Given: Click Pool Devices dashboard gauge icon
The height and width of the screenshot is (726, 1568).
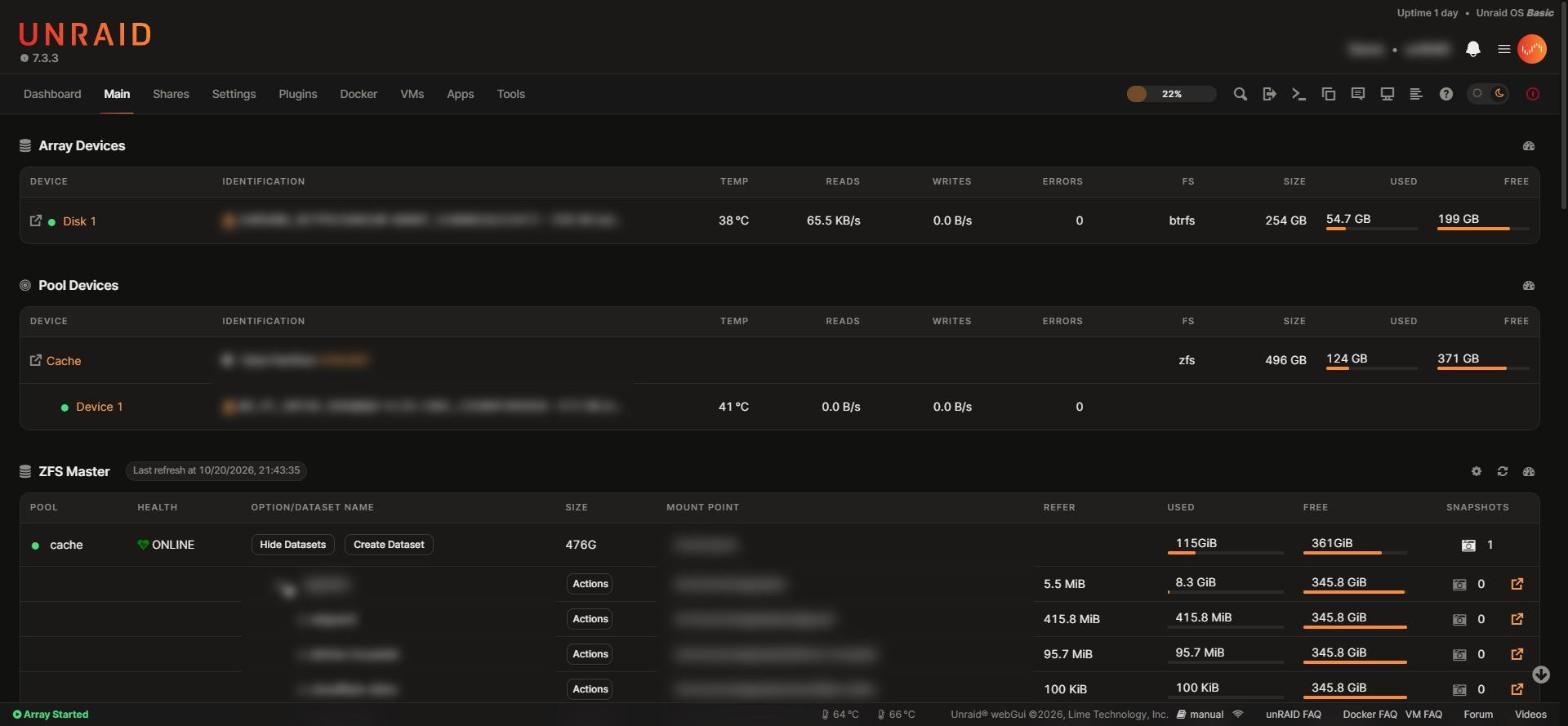Looking at the screenshot, I should tap(1528, 286).
